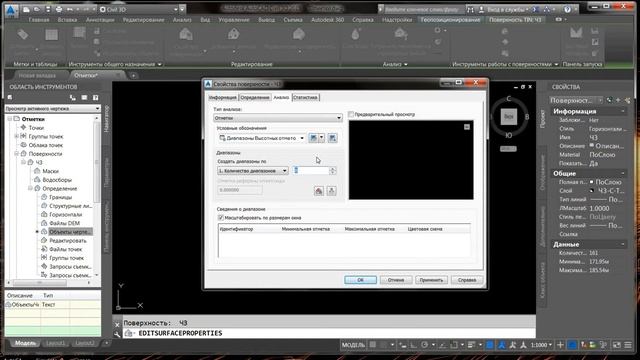The width and height of the screenshot is (640, 360).
Task: Click the legend style edit icon
Action: (x=313, y=138)
